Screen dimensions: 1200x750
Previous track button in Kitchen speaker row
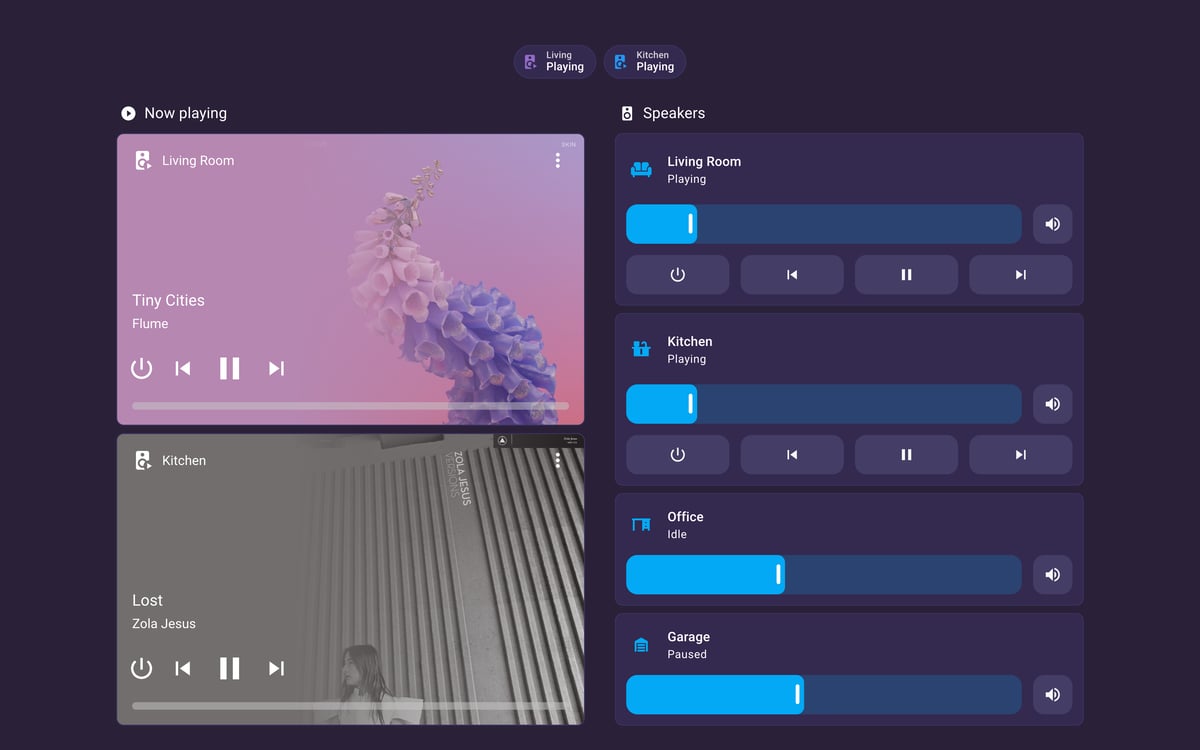[x=792, y=455]
